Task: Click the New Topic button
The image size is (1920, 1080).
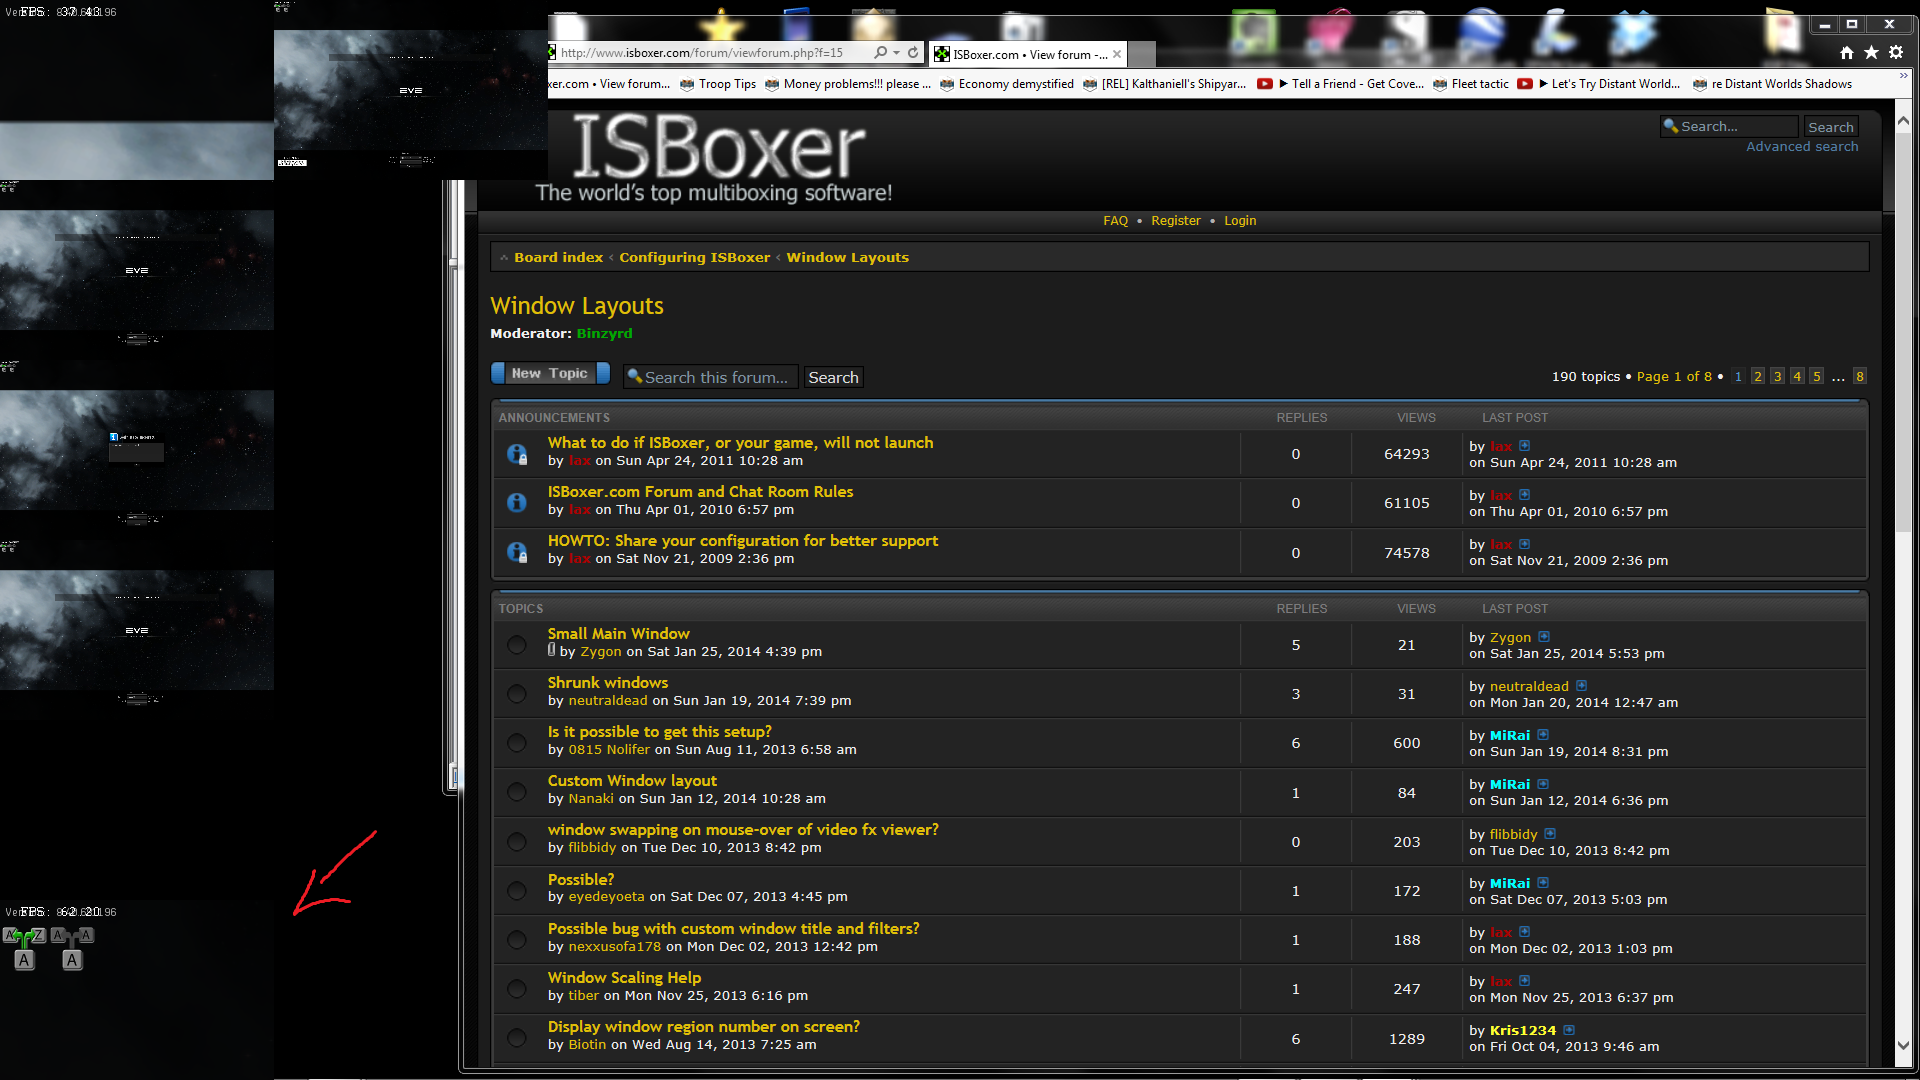Action: pos(550,373)
